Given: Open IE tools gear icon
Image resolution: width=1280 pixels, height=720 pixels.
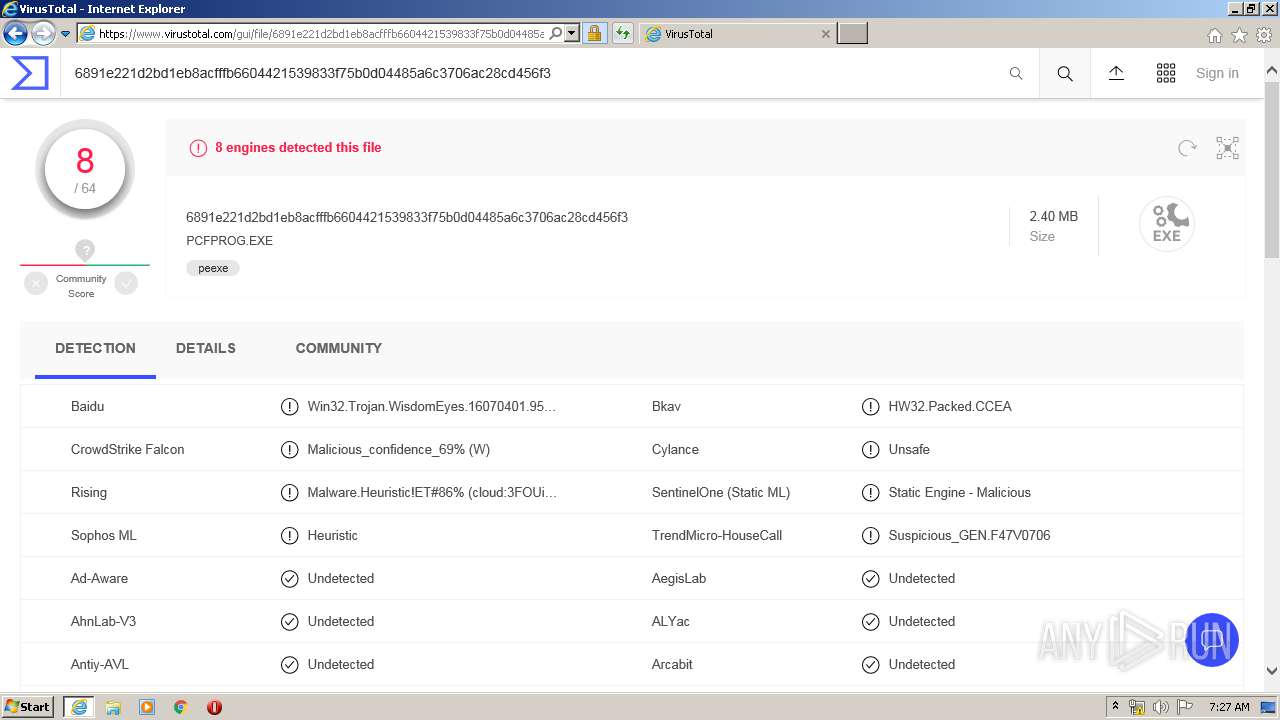Looking at the screenshot, I should click(x=1264, y=35).
